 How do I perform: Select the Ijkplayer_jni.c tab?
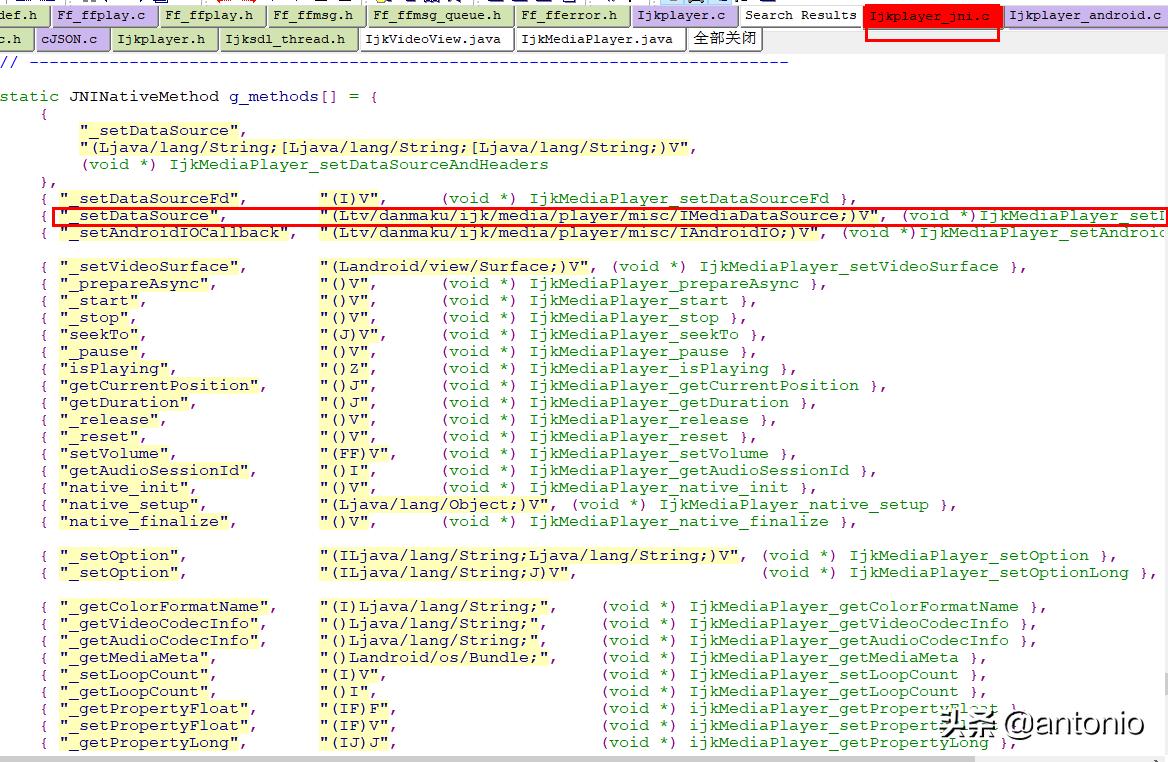[931, 16]
